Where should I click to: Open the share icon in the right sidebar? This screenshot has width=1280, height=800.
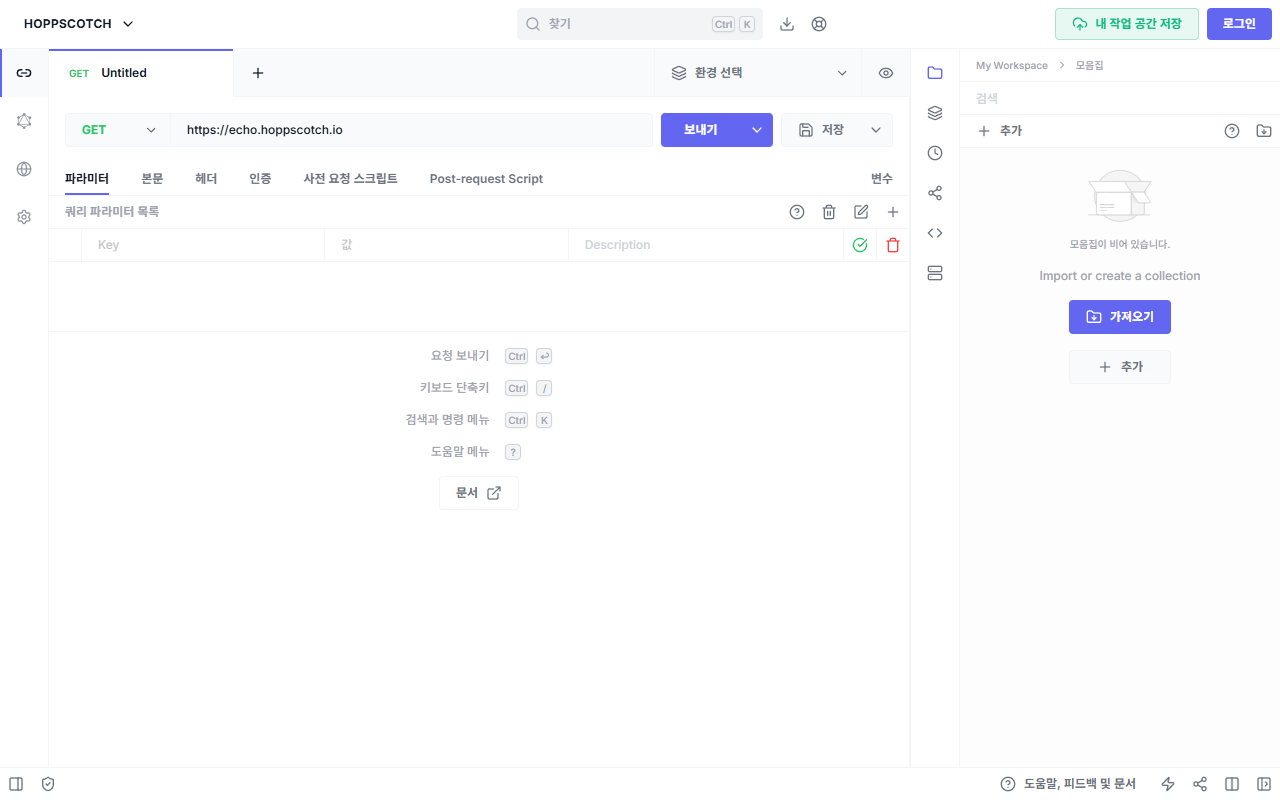tap(934, 192)
